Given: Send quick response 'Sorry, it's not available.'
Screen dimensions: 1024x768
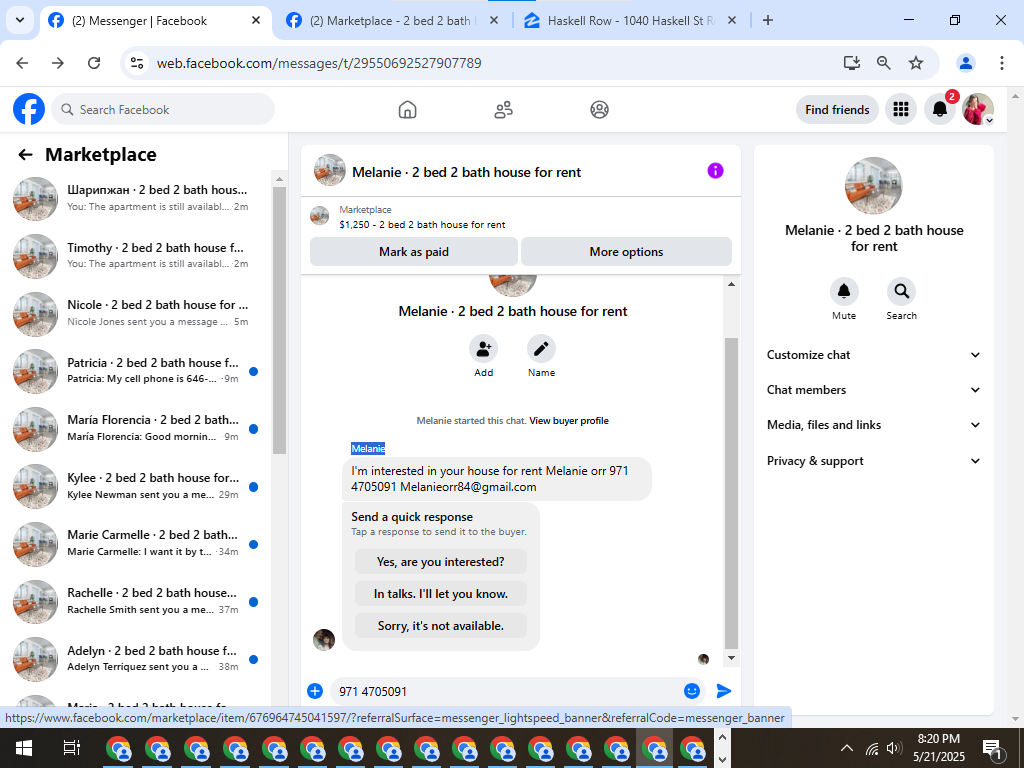Looking at the screenshot, I should 441,626.
